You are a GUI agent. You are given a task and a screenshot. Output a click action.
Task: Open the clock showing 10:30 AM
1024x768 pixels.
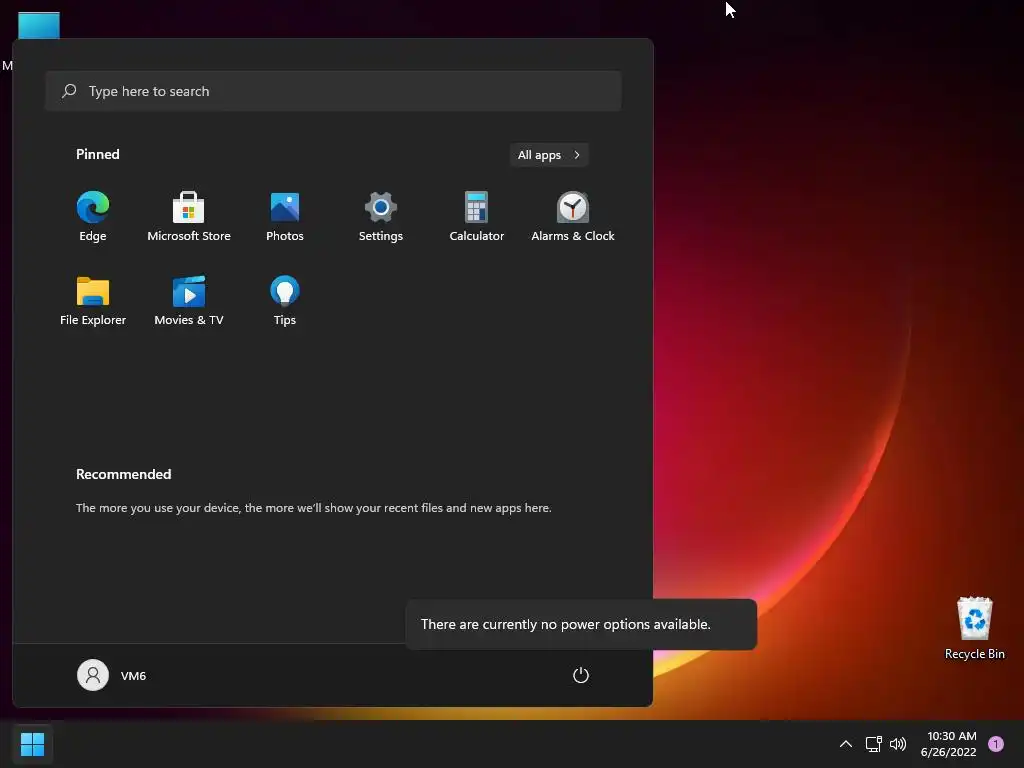(x=949, y=744)
